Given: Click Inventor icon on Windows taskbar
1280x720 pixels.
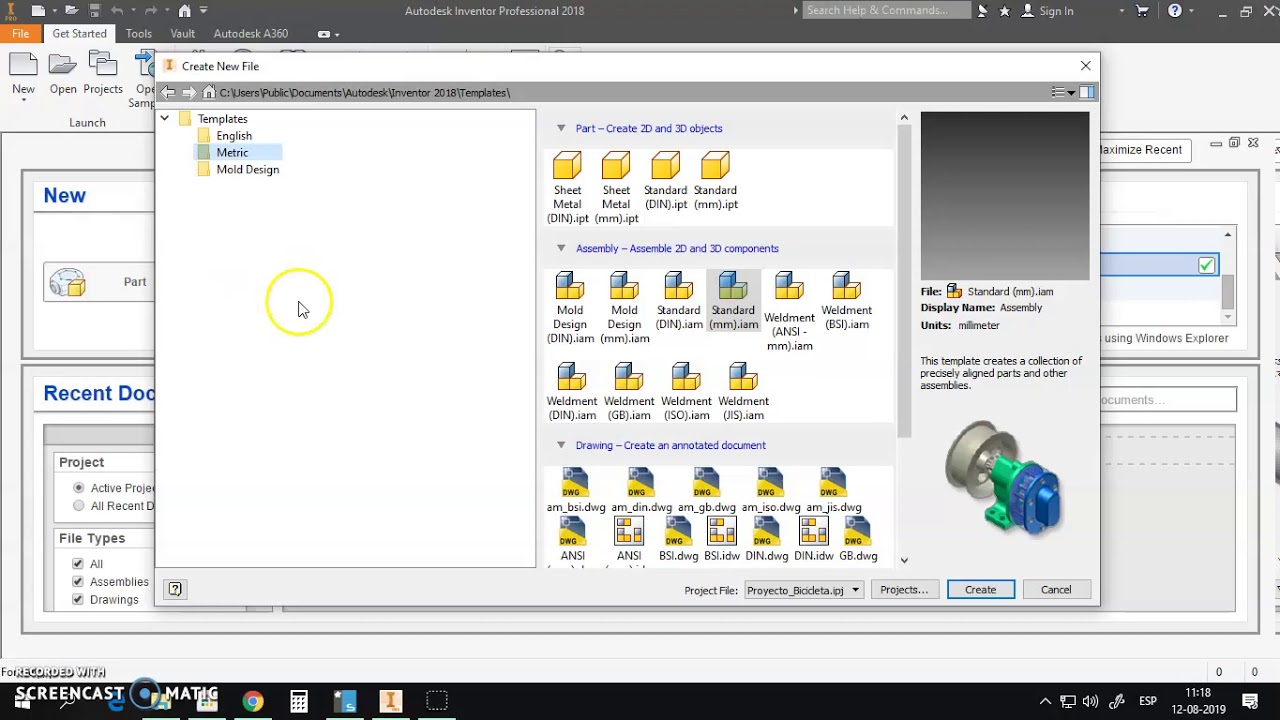Looking at the screenshot, I should [391, 701].
